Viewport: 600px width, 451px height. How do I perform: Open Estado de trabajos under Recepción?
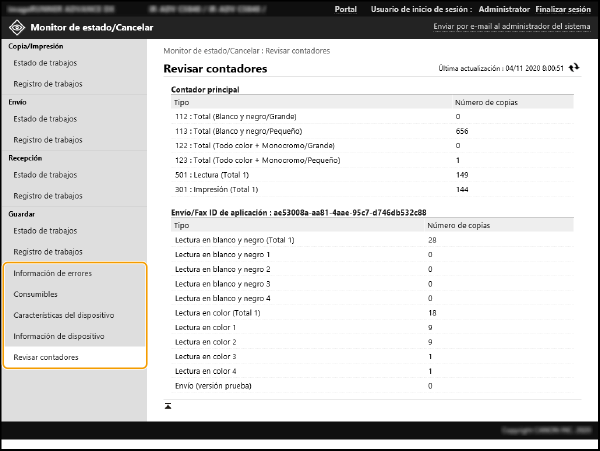44,175
